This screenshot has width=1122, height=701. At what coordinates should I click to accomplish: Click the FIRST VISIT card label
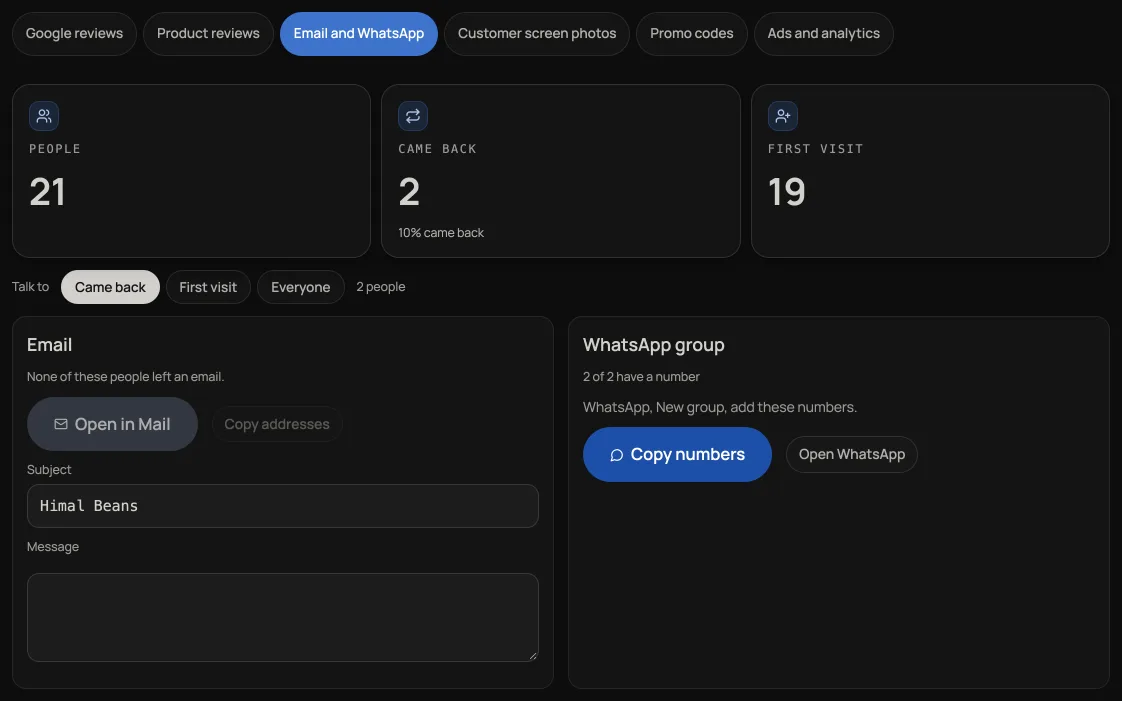pyautogui.click(x=816, y=149)
